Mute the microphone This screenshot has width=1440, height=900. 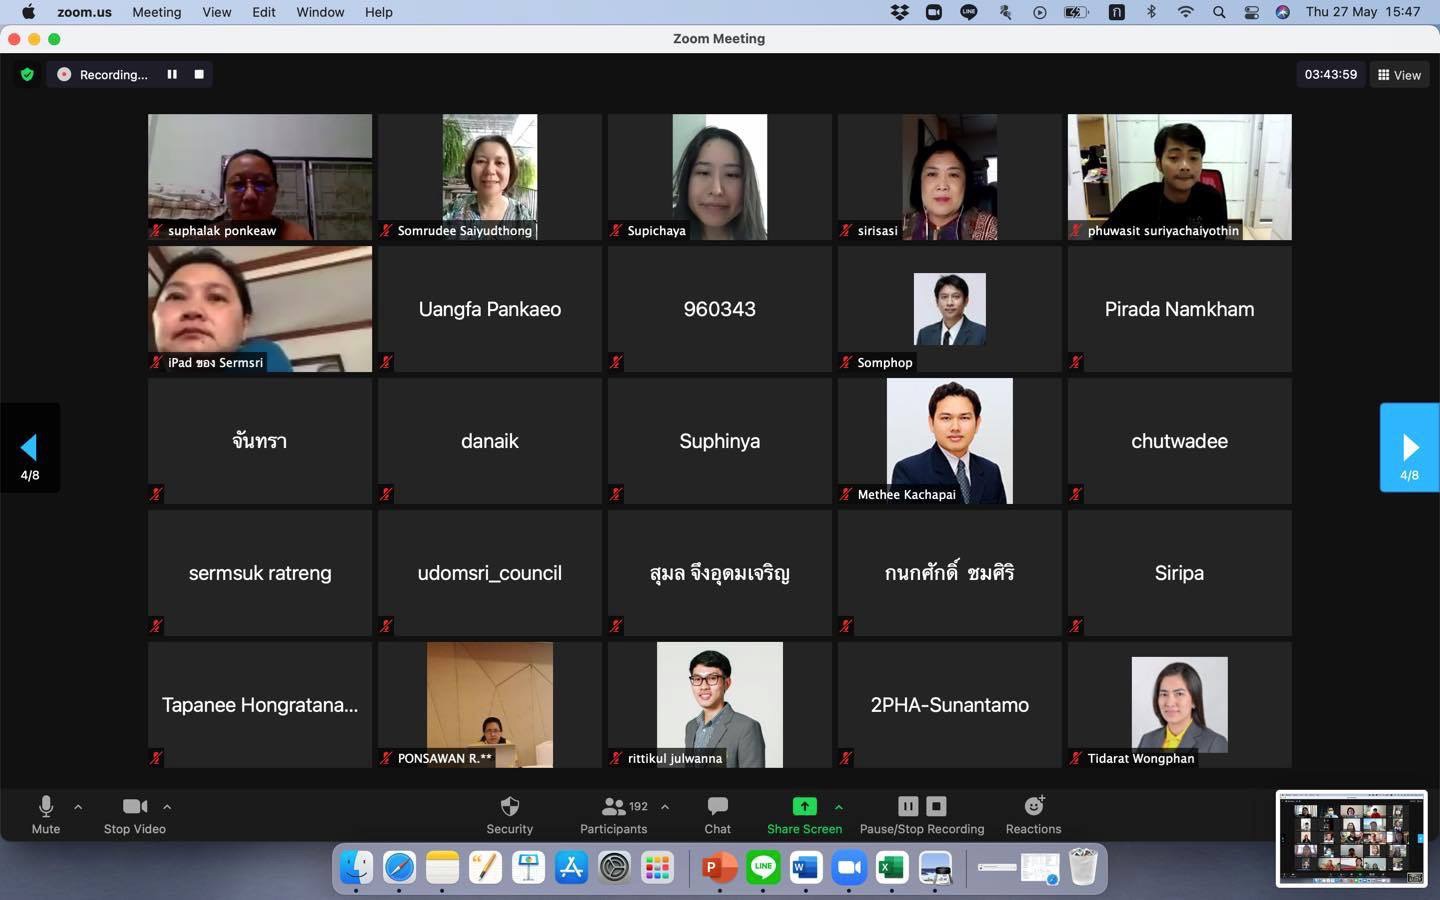(45, 806)
